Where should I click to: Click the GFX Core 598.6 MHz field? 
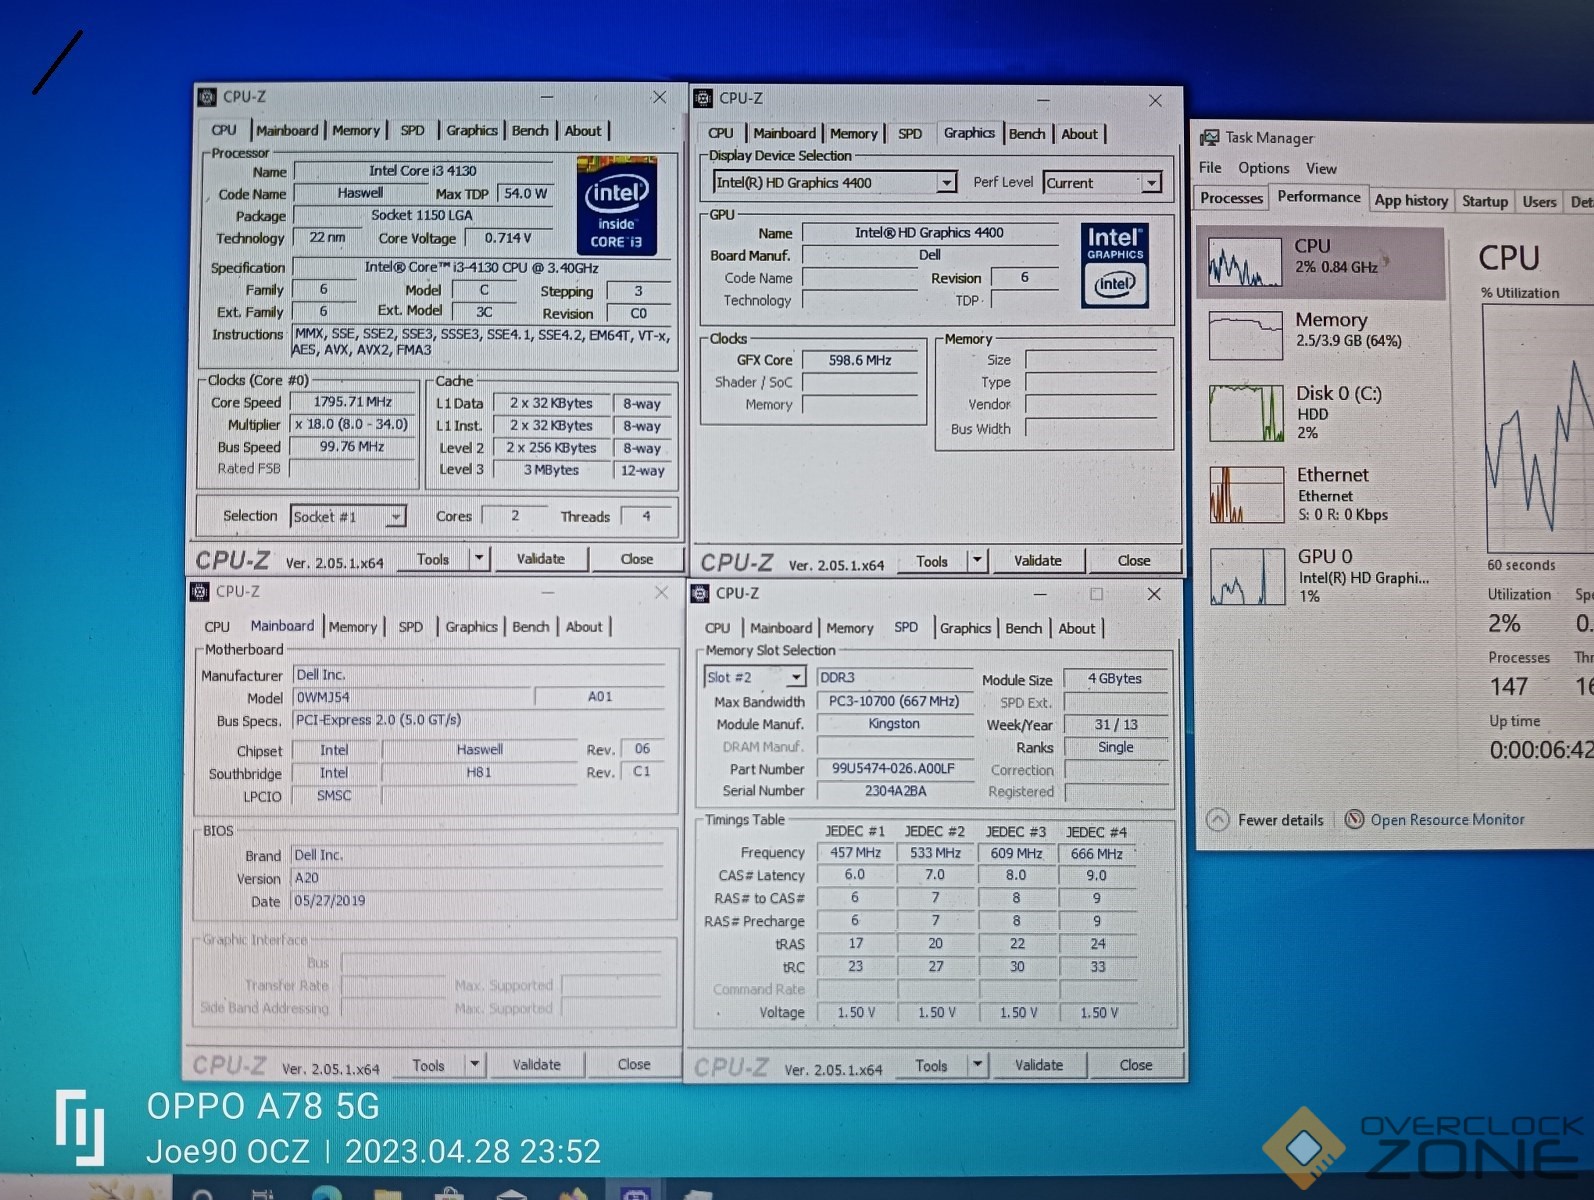click(860, 360)
